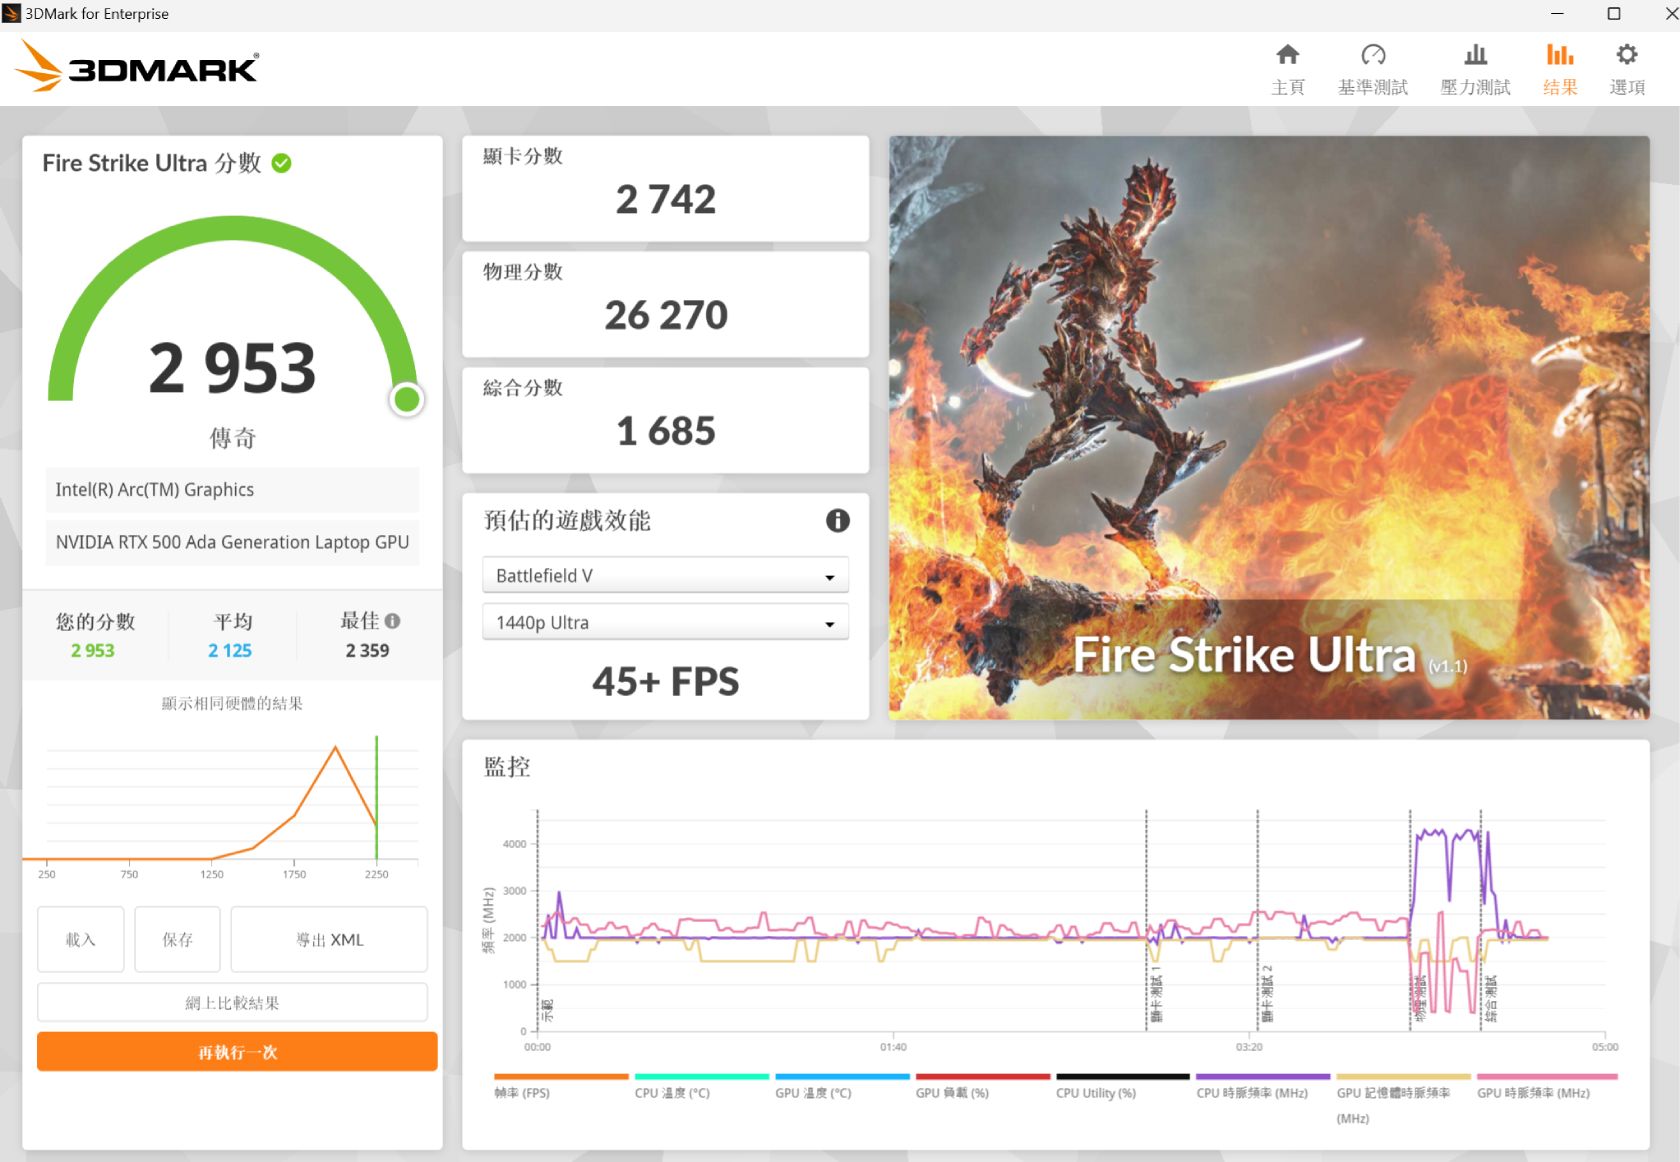Image resolution: width=1680 pixels, height=1162 pixels.
Task: Click the Fire Strike Ultra preview image
Action: [x=1269, y=427]
